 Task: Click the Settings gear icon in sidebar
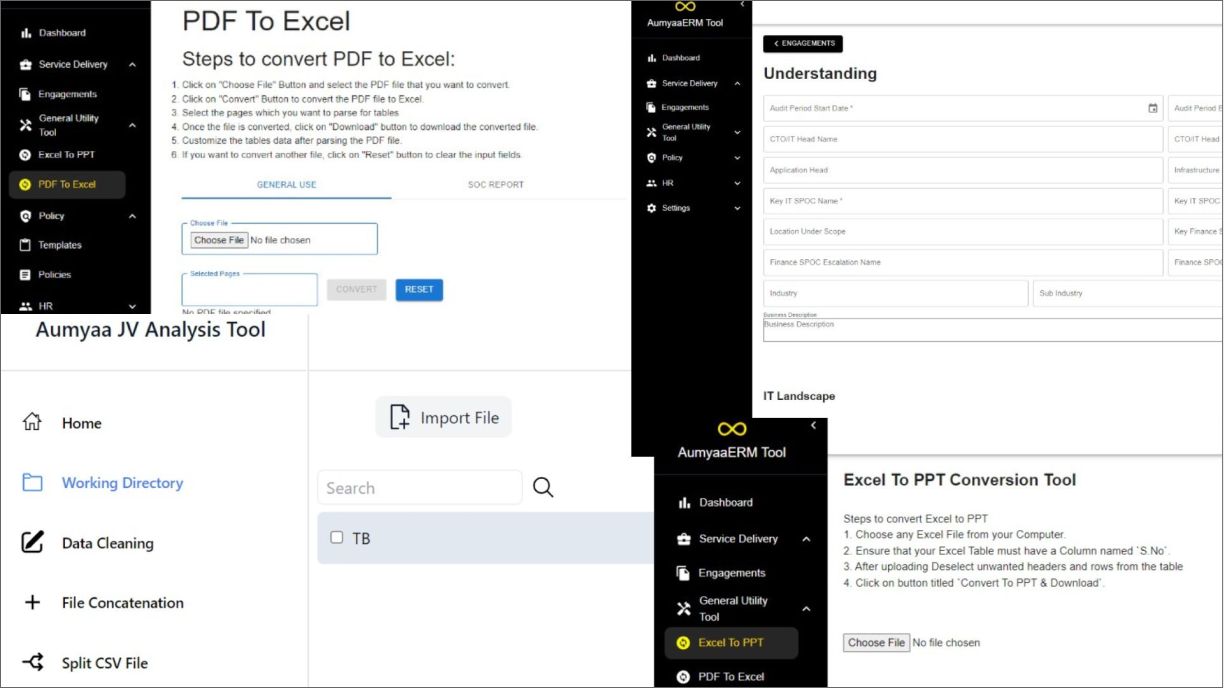(x=652, y=208)
